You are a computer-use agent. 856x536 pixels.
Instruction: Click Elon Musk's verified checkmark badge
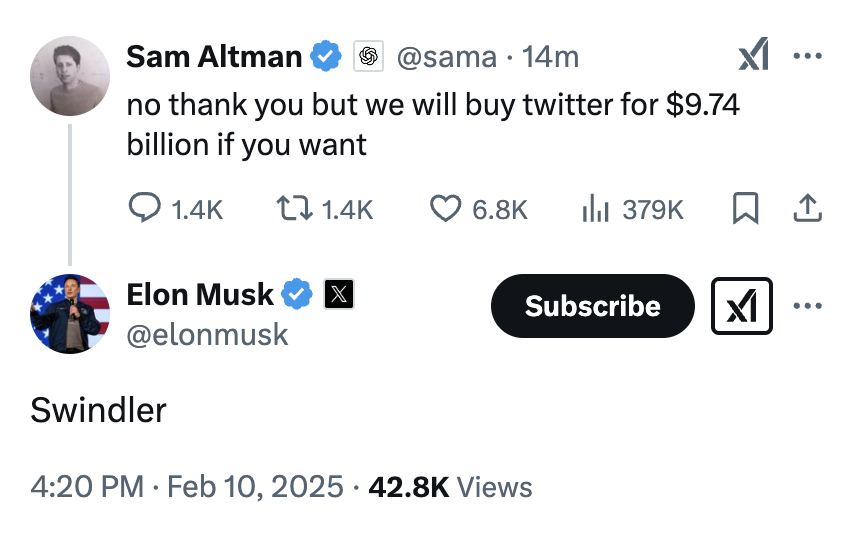pos(296,294)
